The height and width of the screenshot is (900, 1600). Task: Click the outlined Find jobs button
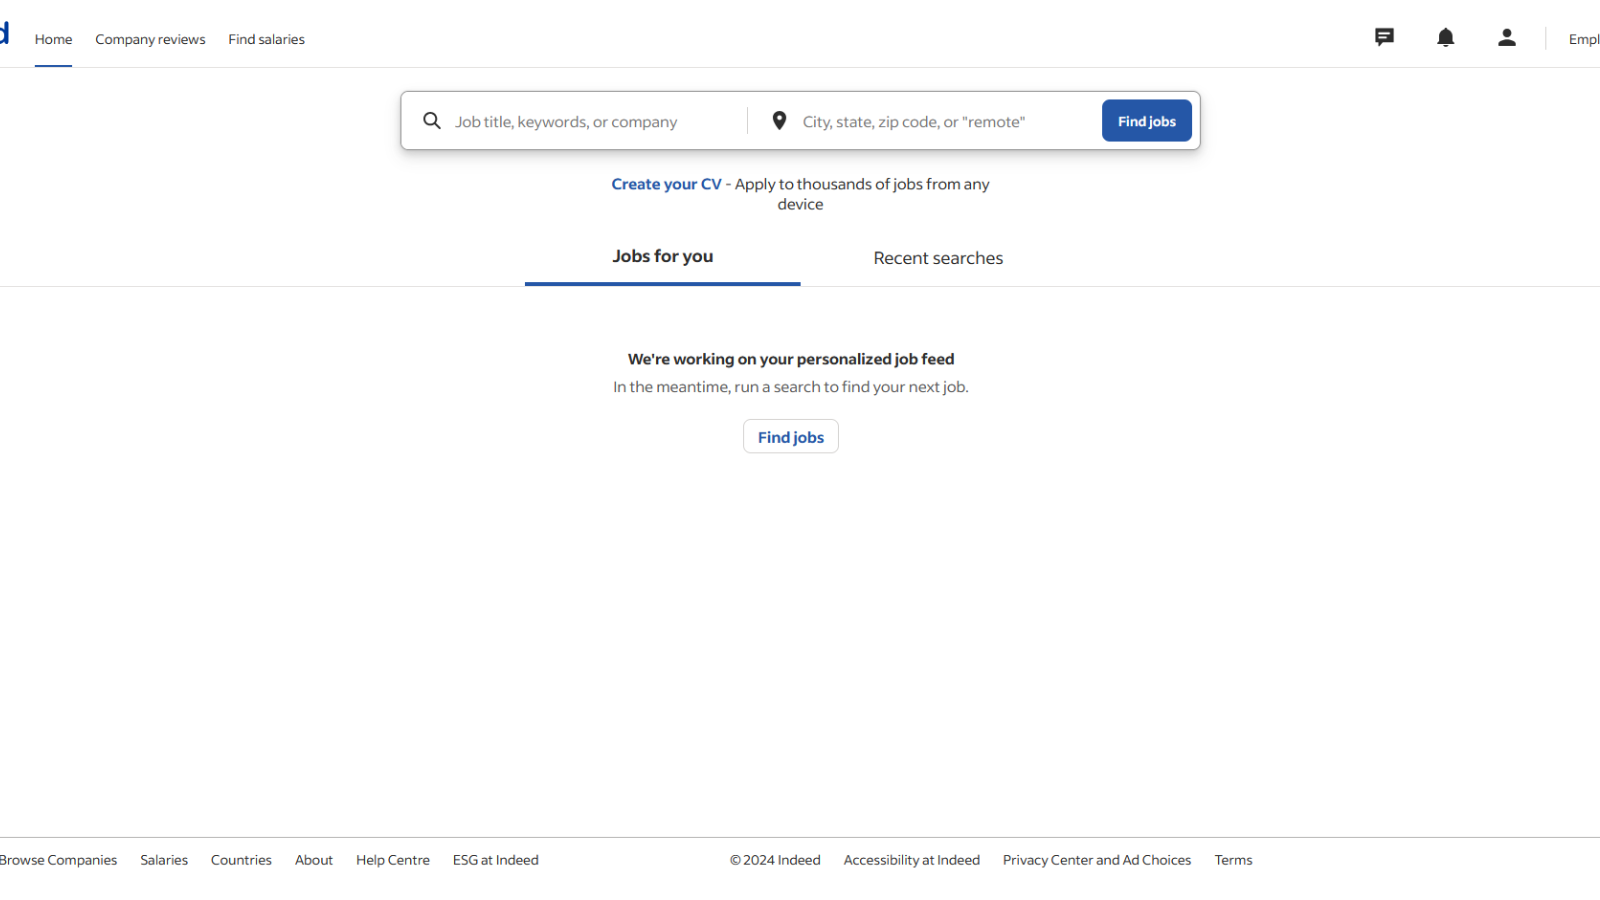pos(790,437)
